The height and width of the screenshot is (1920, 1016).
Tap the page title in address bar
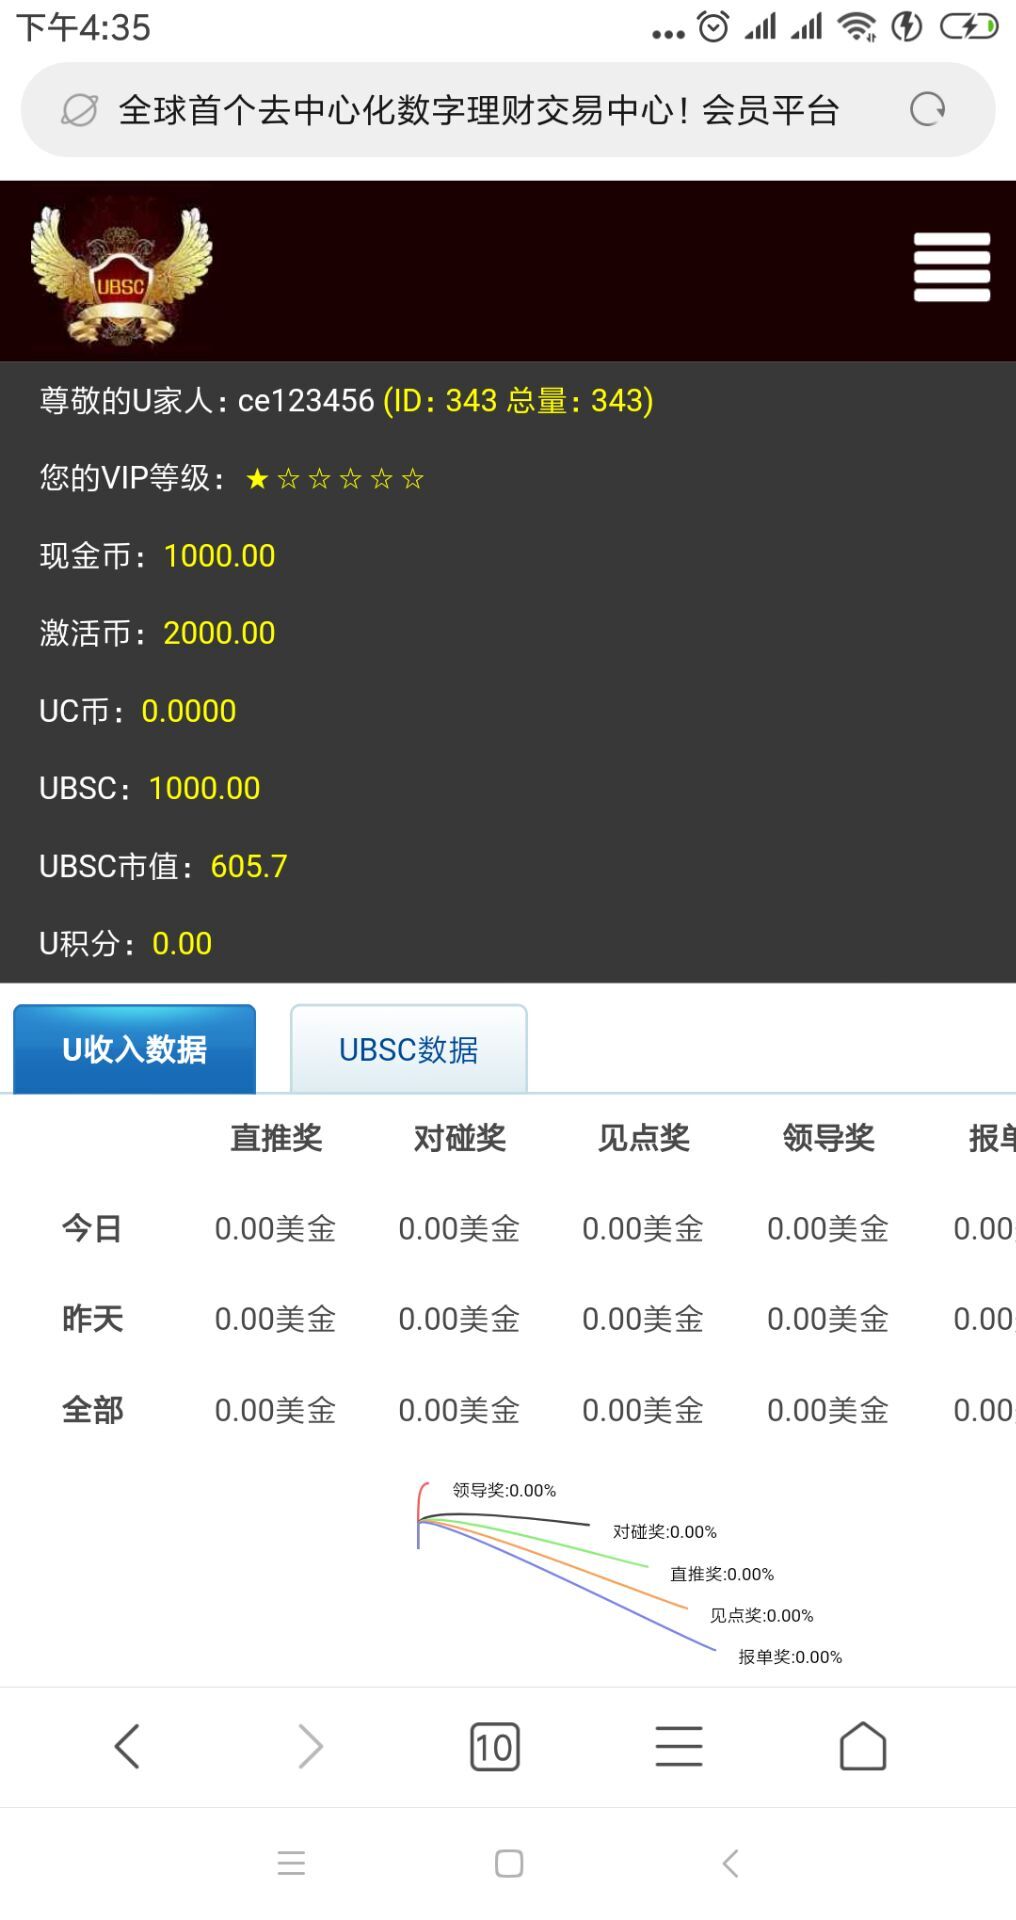tap(478, 110)
